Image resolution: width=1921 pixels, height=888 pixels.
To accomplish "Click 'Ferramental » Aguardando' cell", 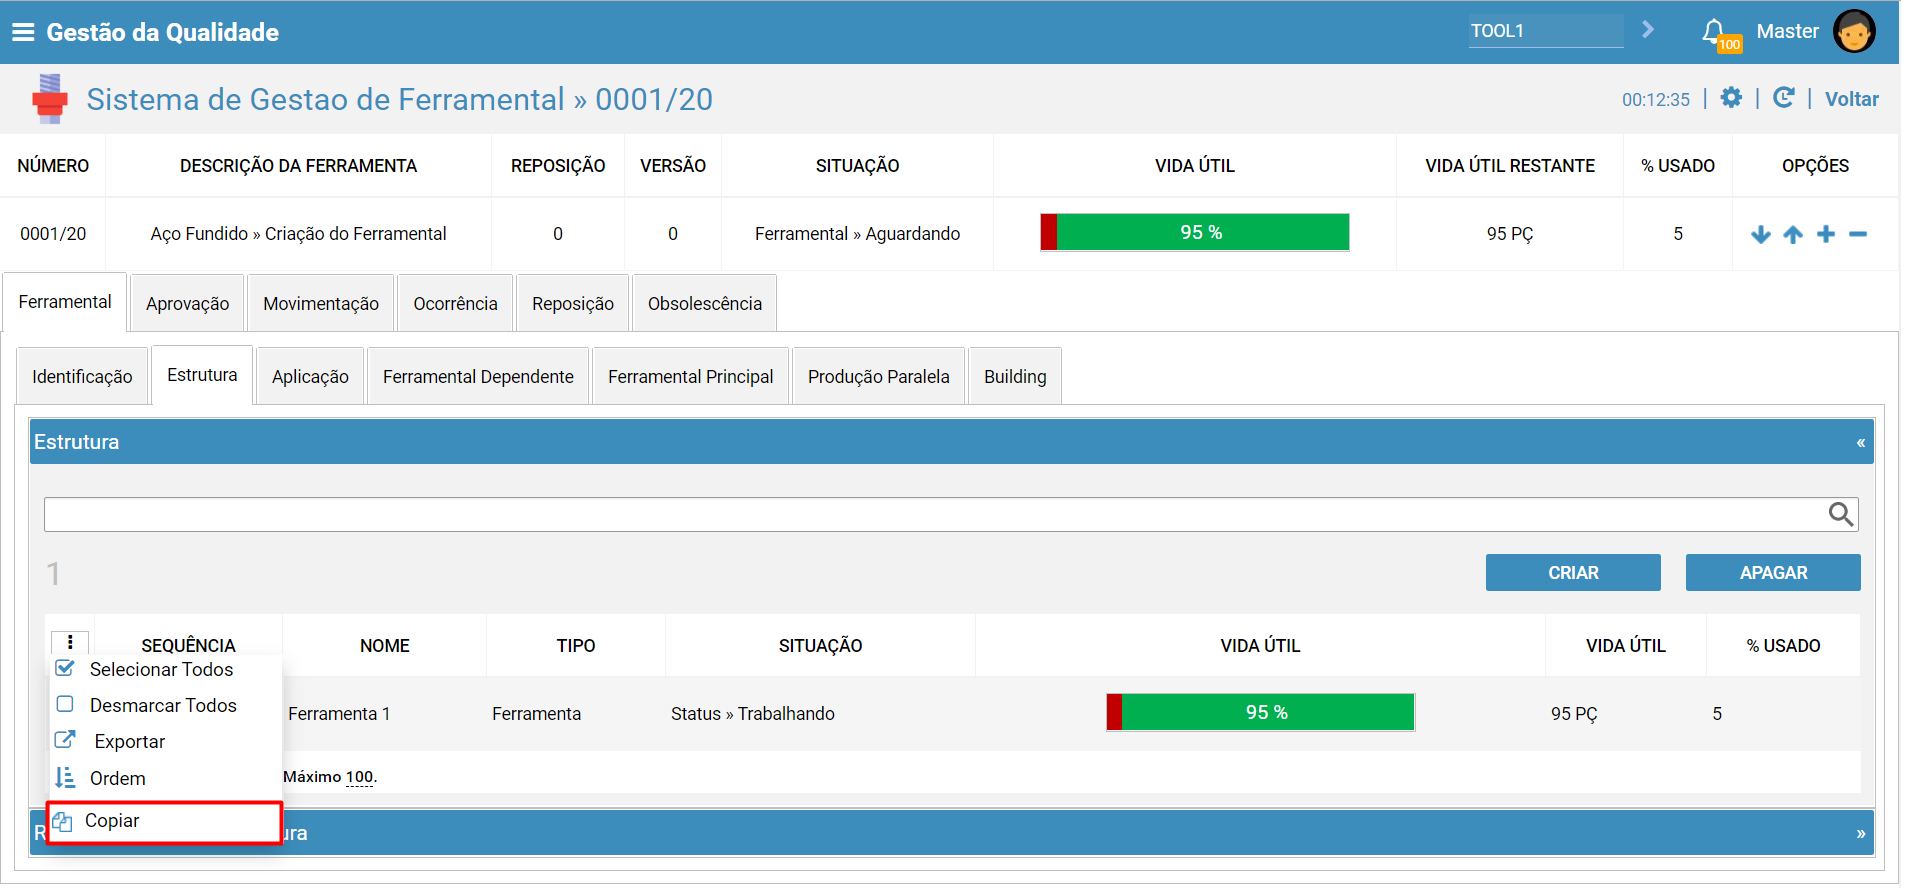I will coord(857,234).
